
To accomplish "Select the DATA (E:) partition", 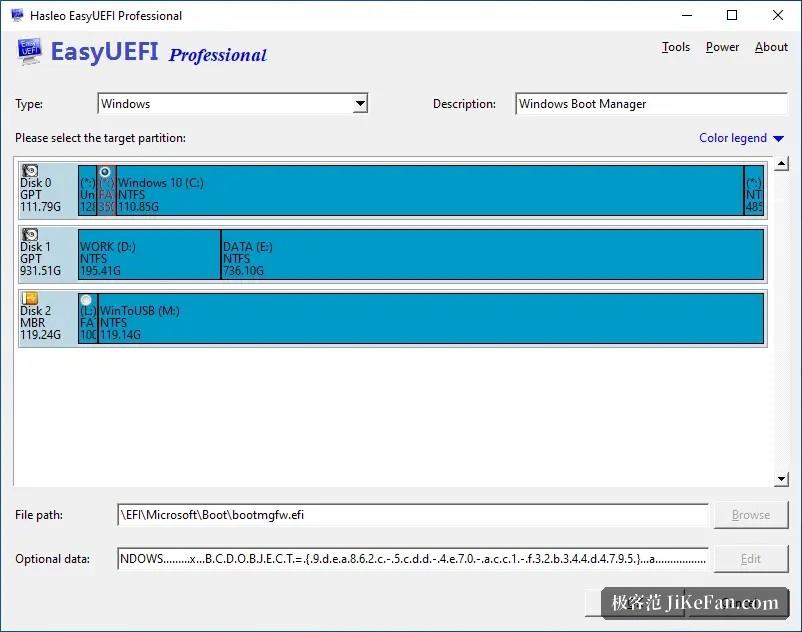I will 492,254.
